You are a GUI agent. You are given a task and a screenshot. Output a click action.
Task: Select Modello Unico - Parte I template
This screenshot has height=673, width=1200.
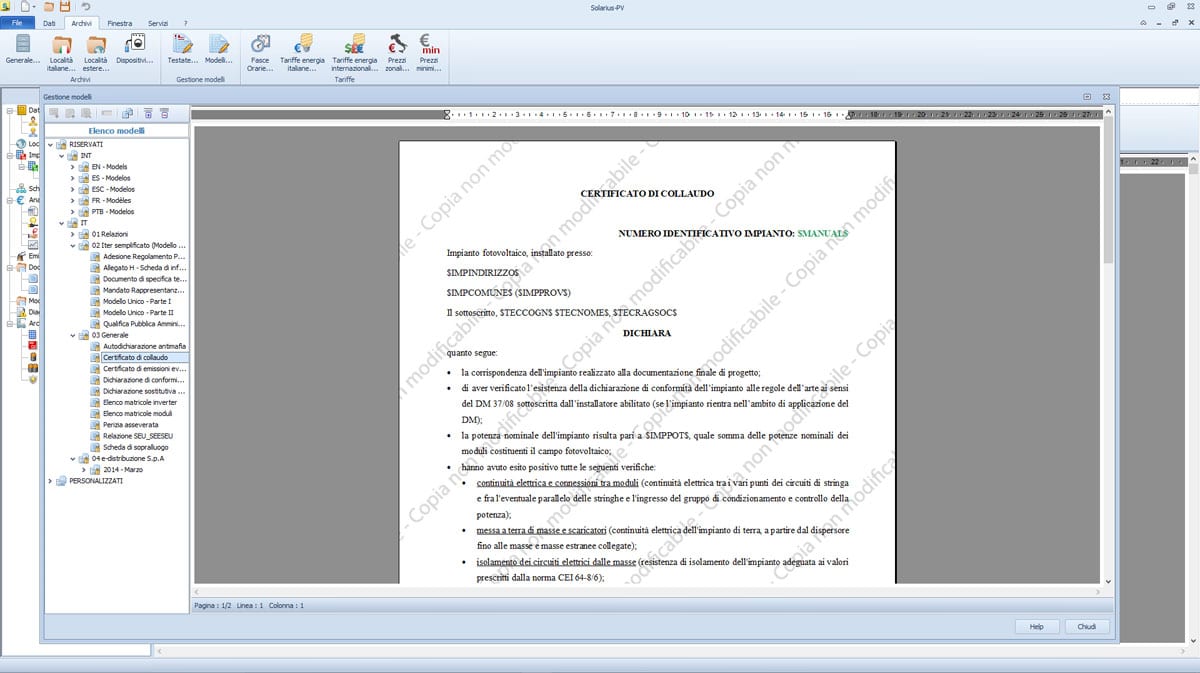pyautogui.click(x=137, y=301)
